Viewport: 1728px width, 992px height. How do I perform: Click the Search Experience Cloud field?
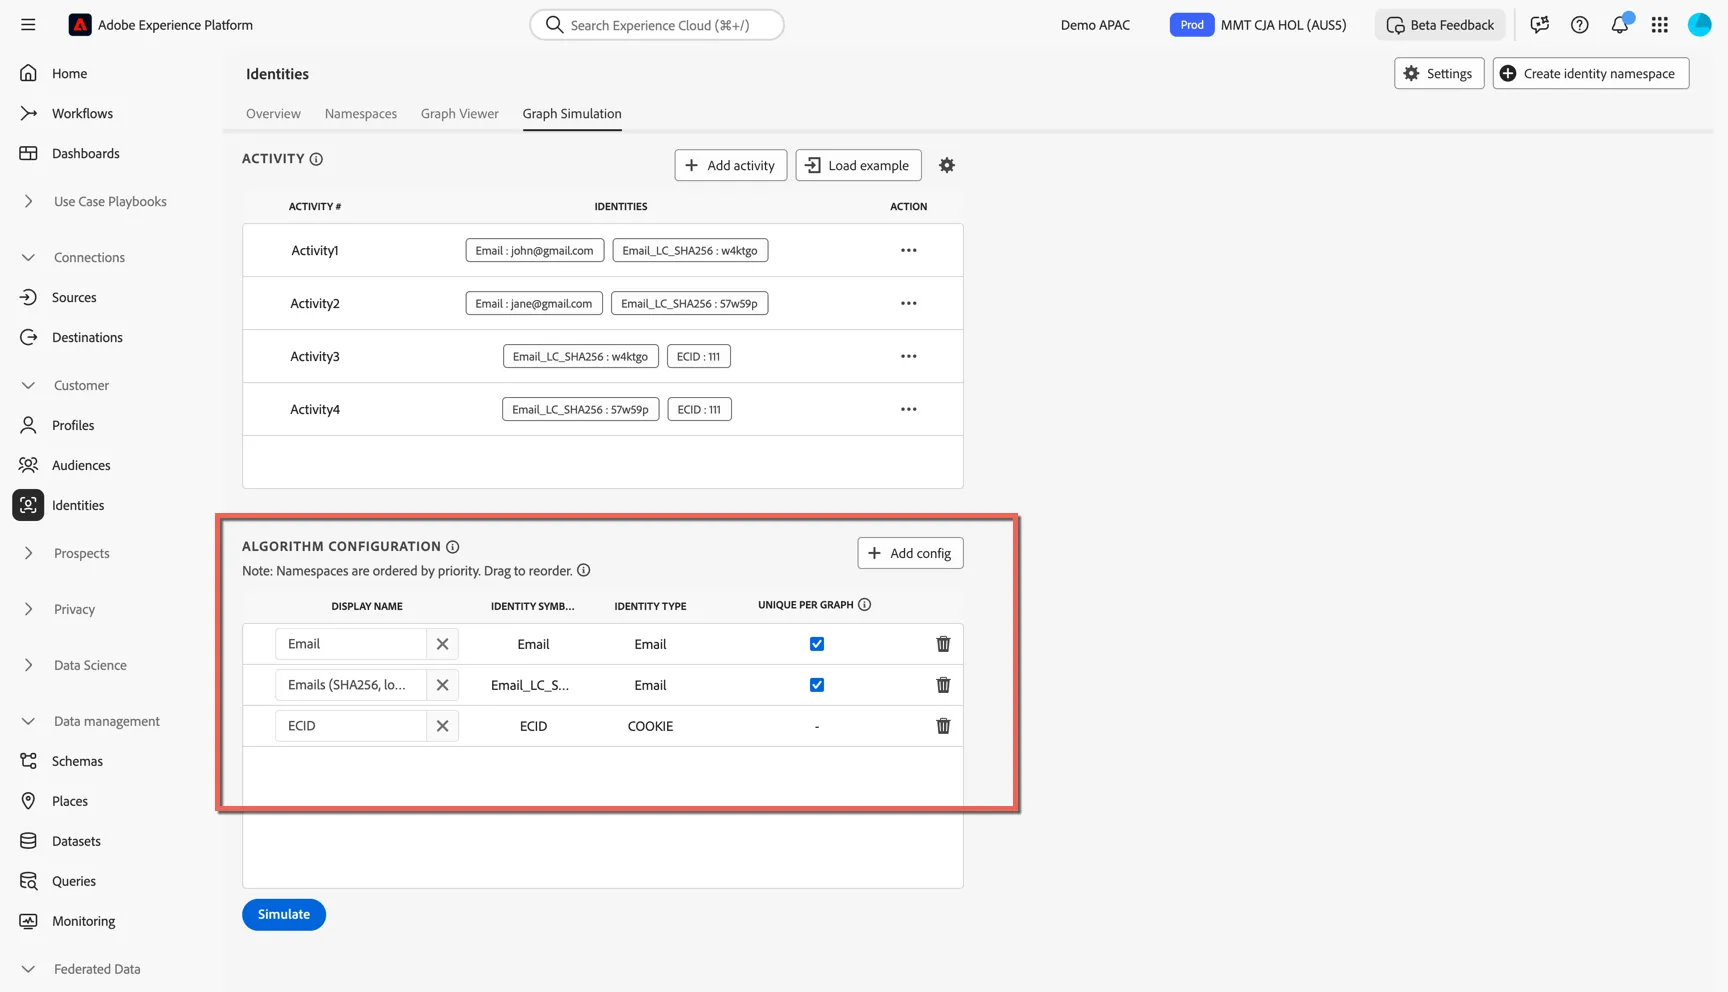click(657, 25)
